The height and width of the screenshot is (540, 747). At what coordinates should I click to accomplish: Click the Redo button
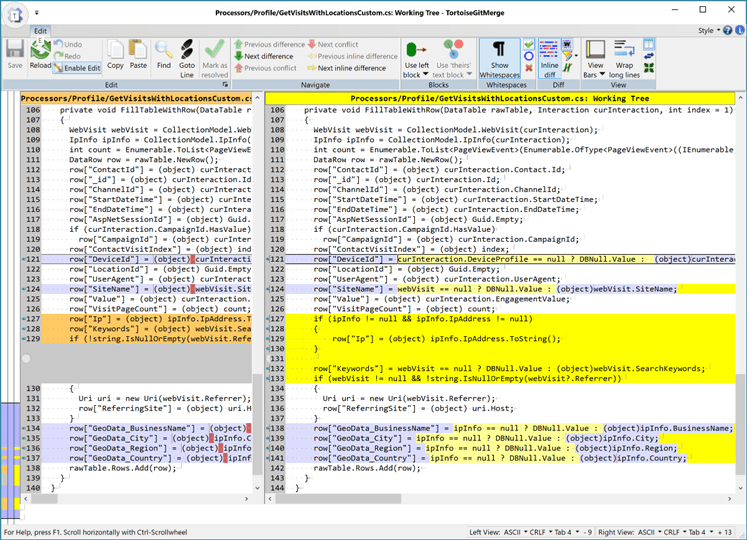pos(67,56)
